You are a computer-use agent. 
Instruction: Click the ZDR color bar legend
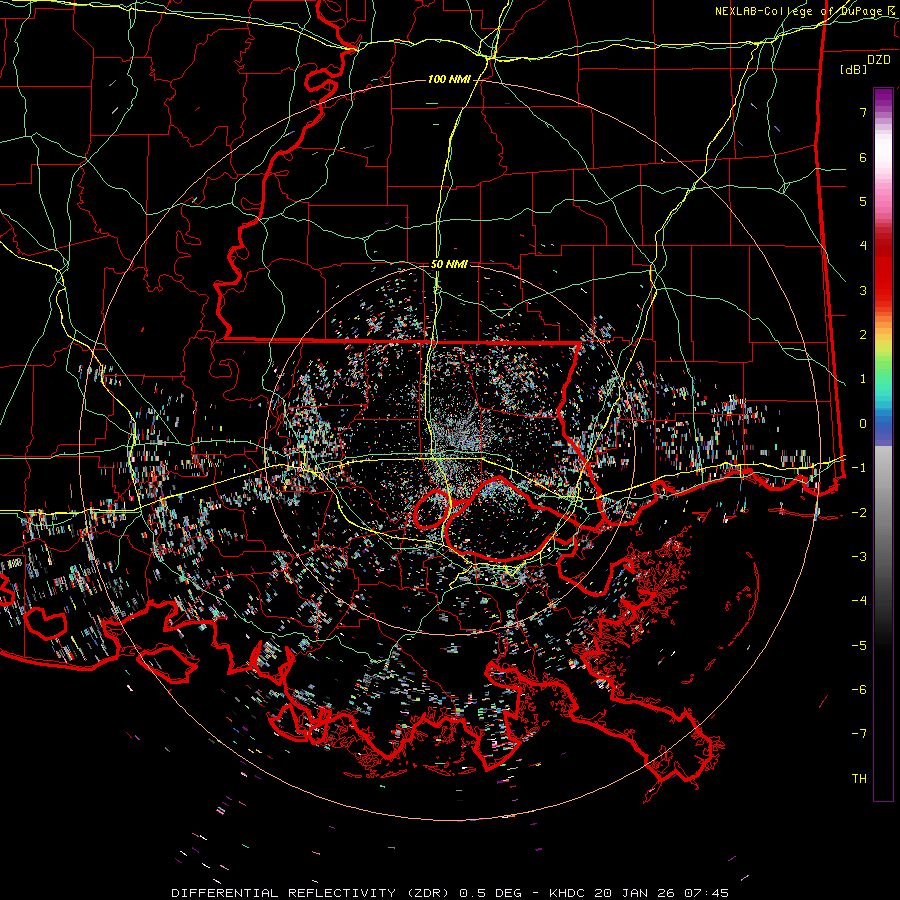(x=883, y=444)
